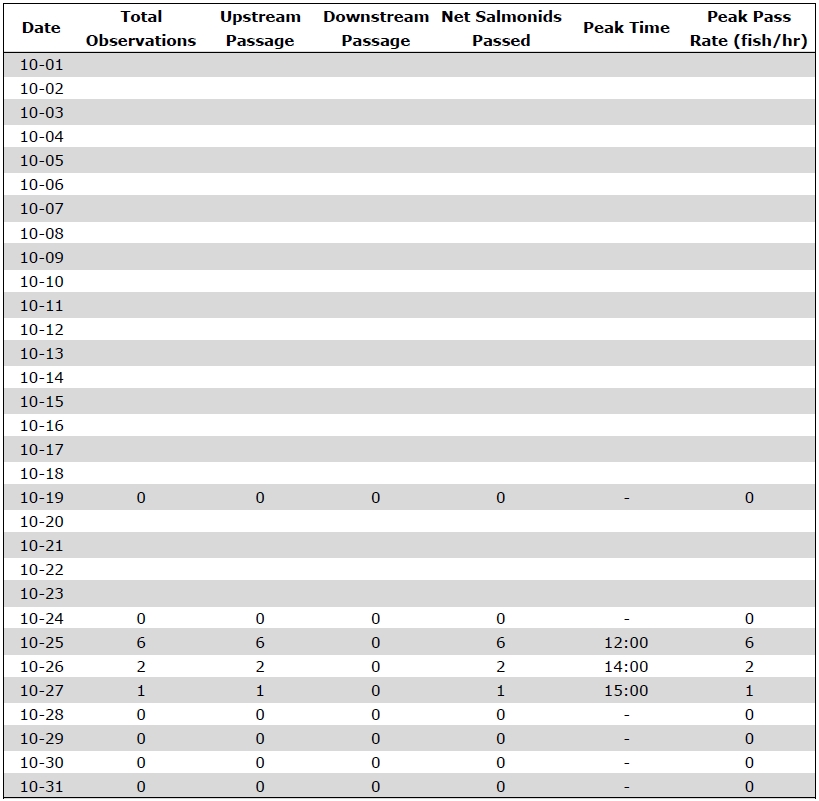Select the 10-26 date cell
The width and height of the screenshot is (819, 801).
[42, 667]
